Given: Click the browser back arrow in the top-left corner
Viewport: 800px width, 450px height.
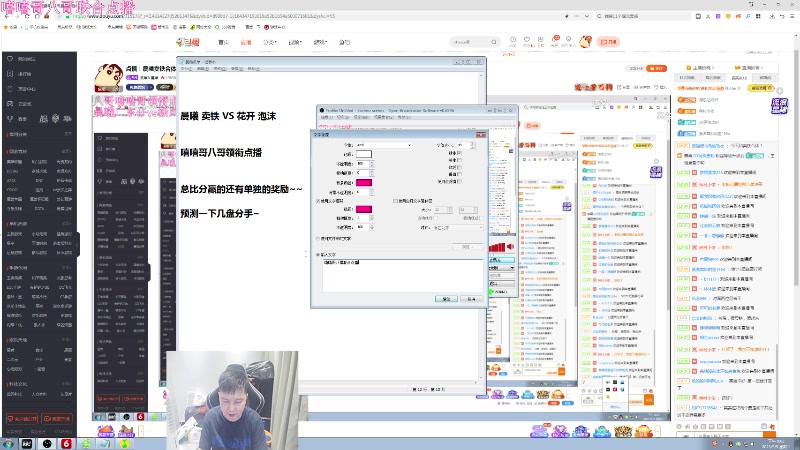Looking at the screenshot, I should 7,16.
